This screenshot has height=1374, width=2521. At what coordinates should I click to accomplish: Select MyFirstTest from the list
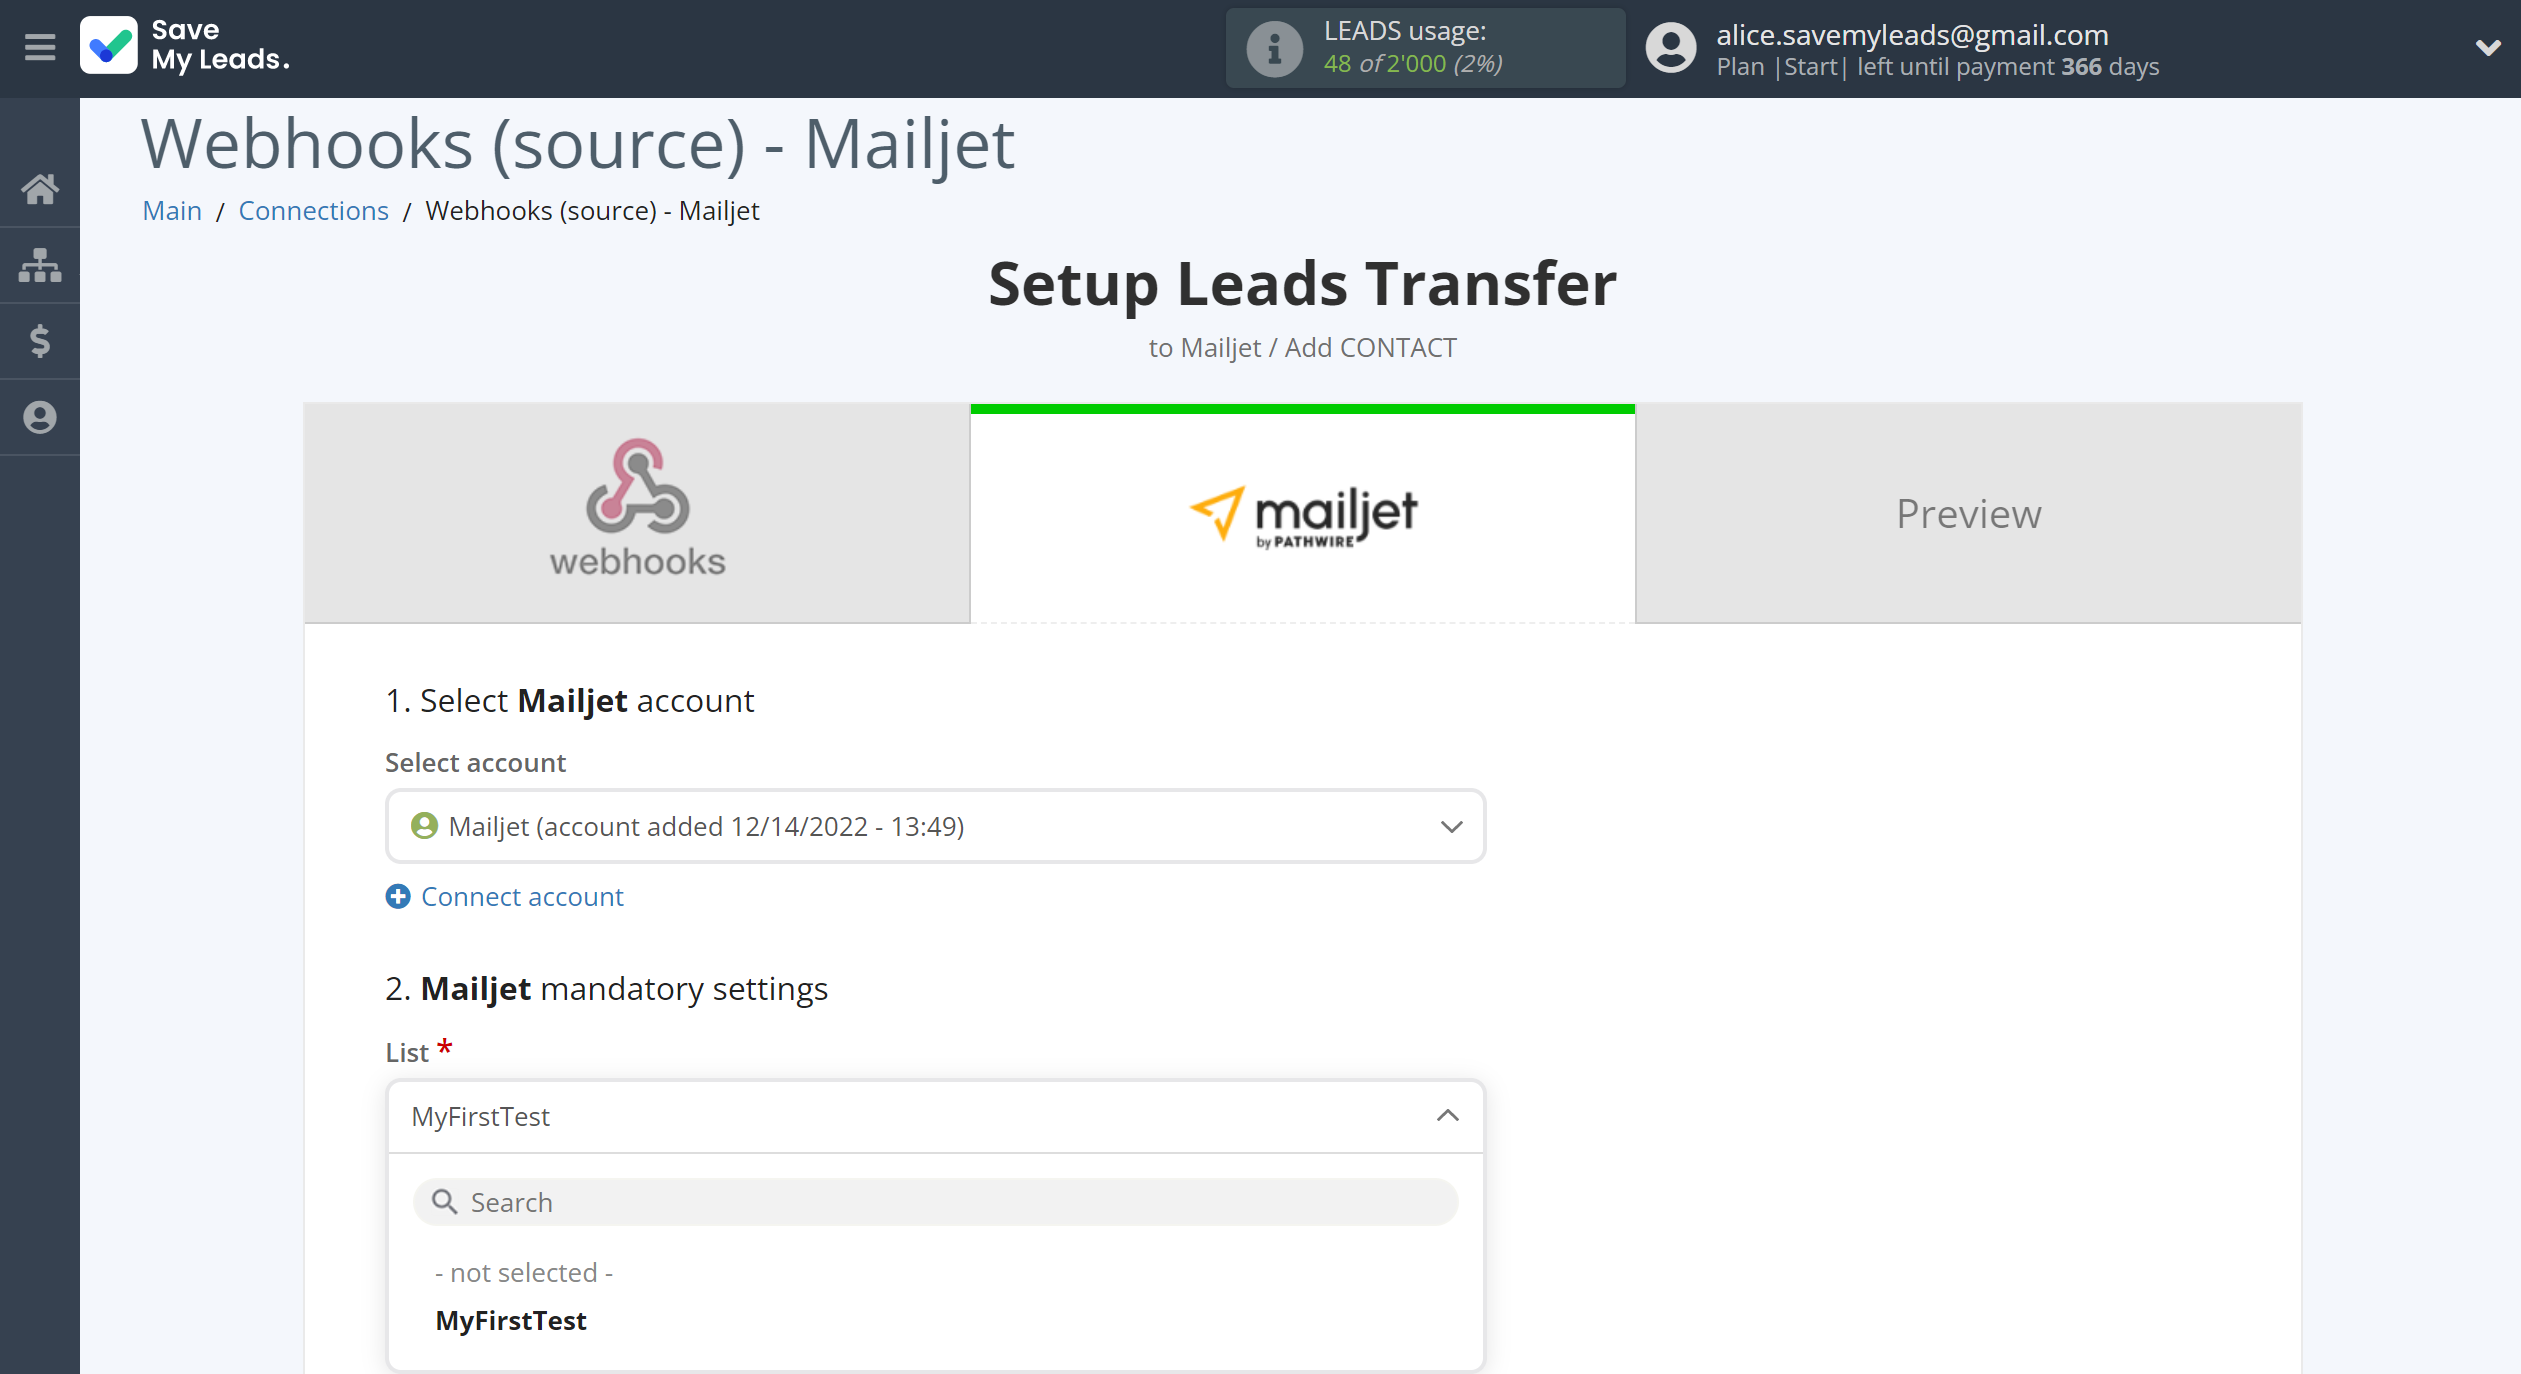click(511, 1320)
